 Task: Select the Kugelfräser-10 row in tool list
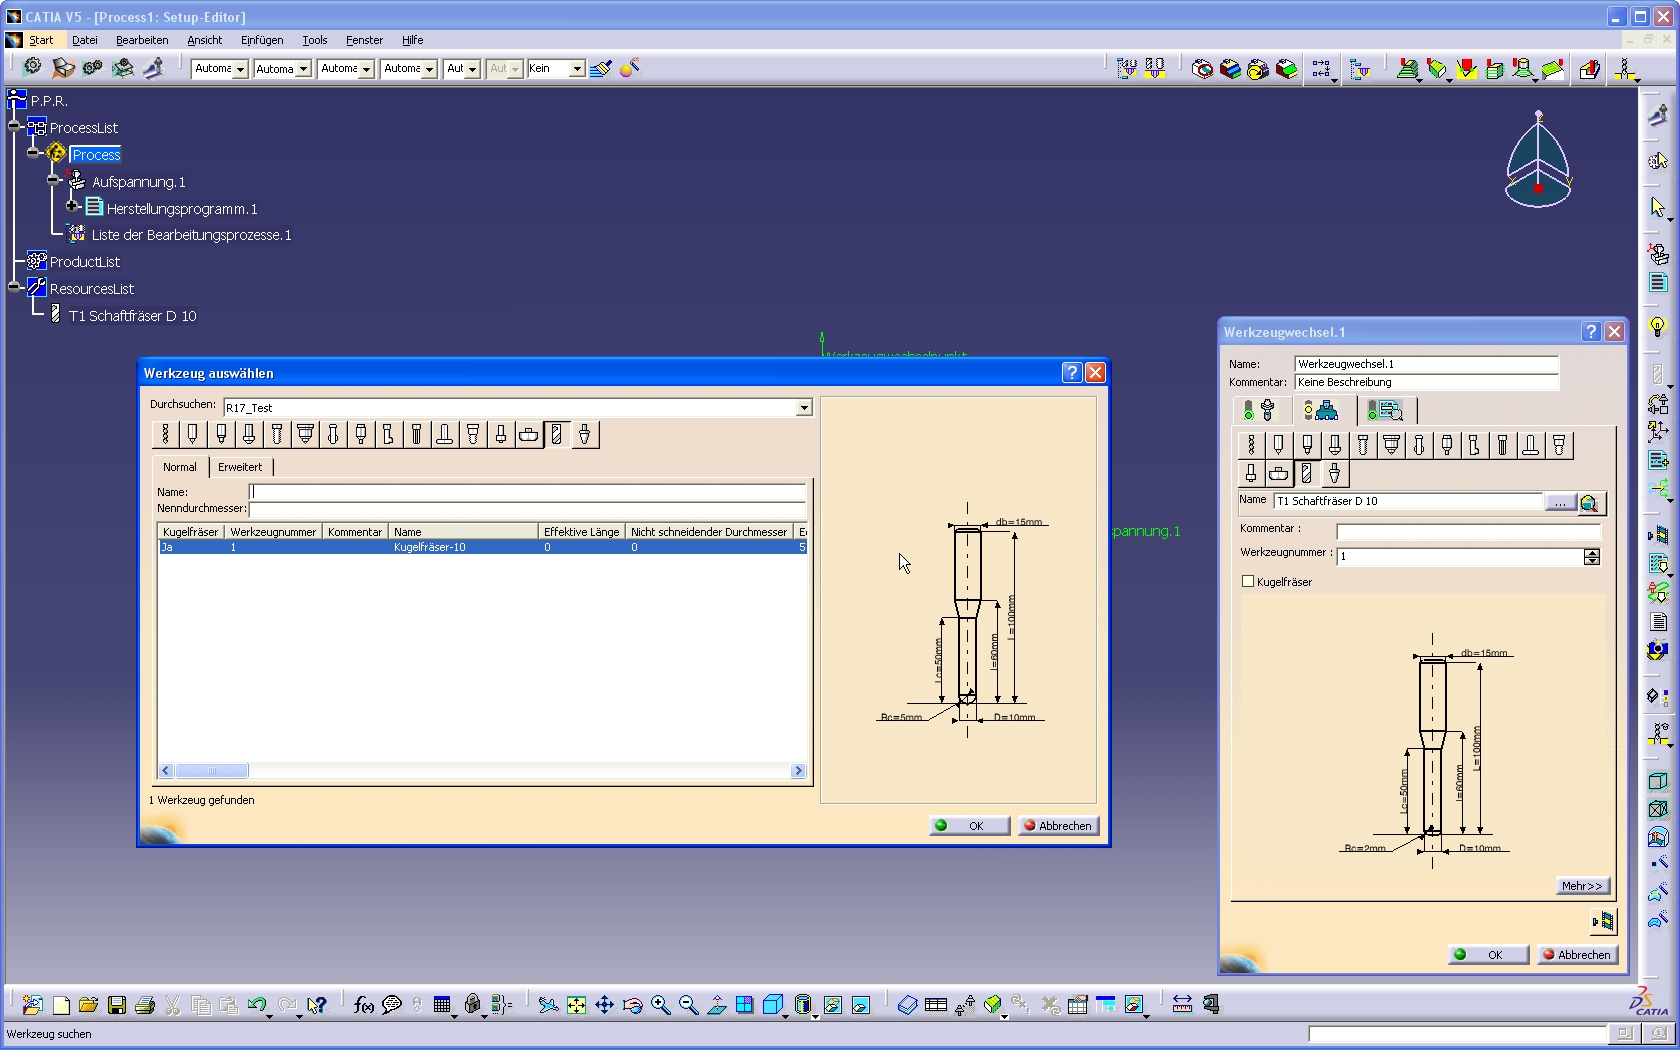(483, 547)
